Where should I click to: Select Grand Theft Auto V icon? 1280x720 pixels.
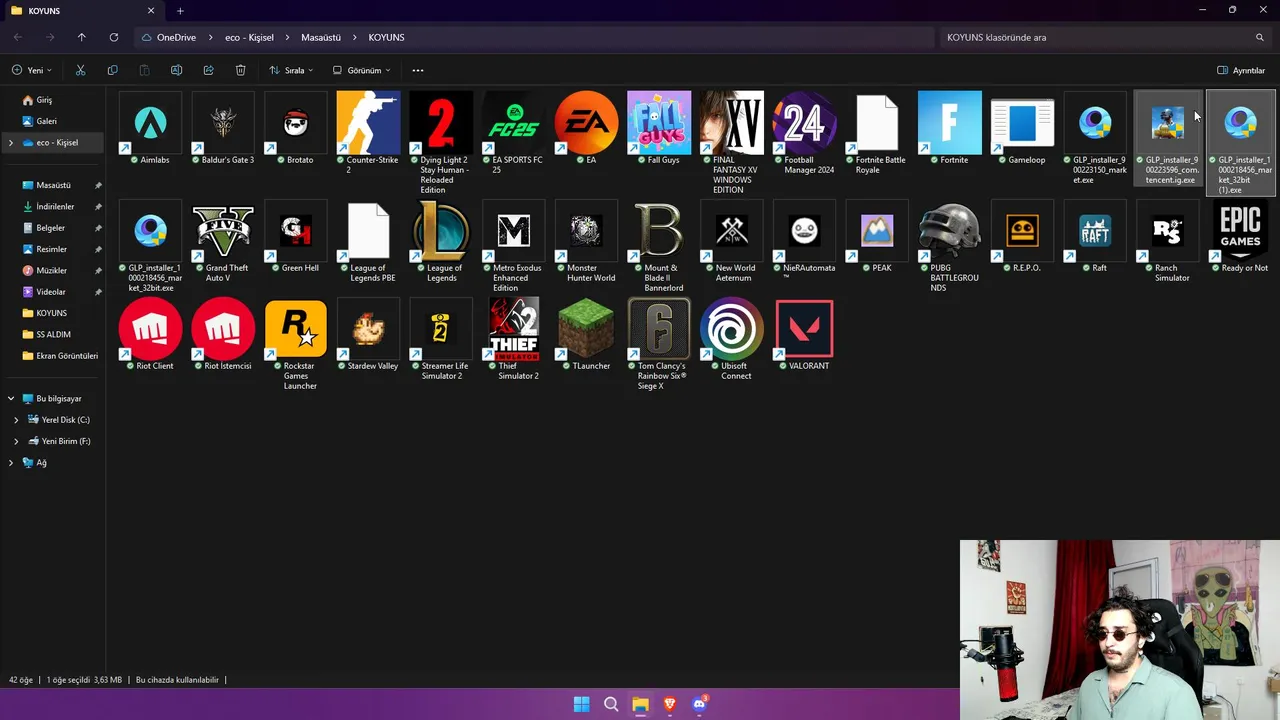click(223, 231)
